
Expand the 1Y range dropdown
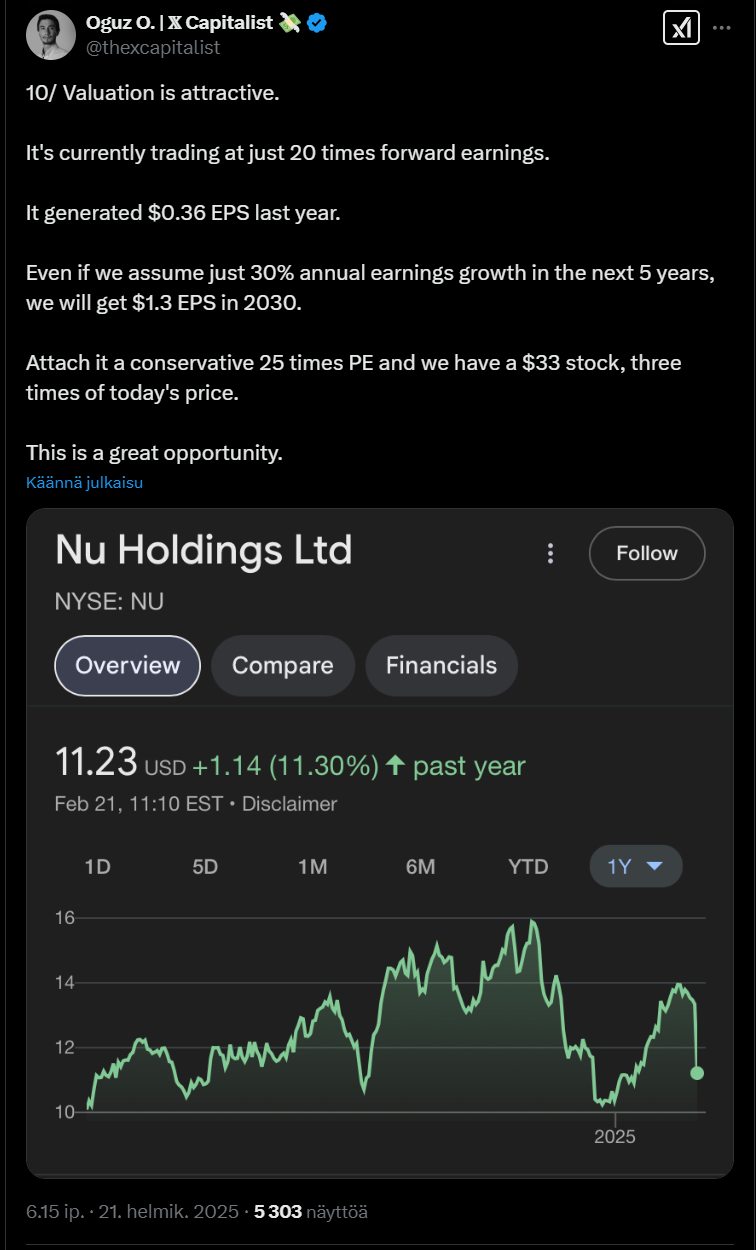point(636,866)
